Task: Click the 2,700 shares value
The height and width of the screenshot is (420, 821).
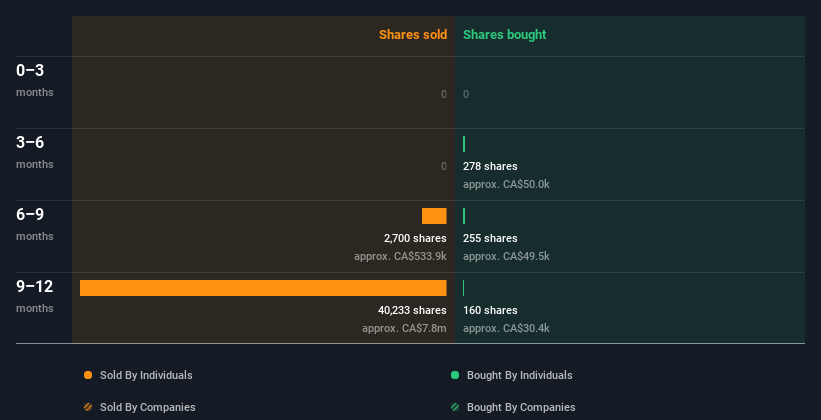Action: coord(415,238)
